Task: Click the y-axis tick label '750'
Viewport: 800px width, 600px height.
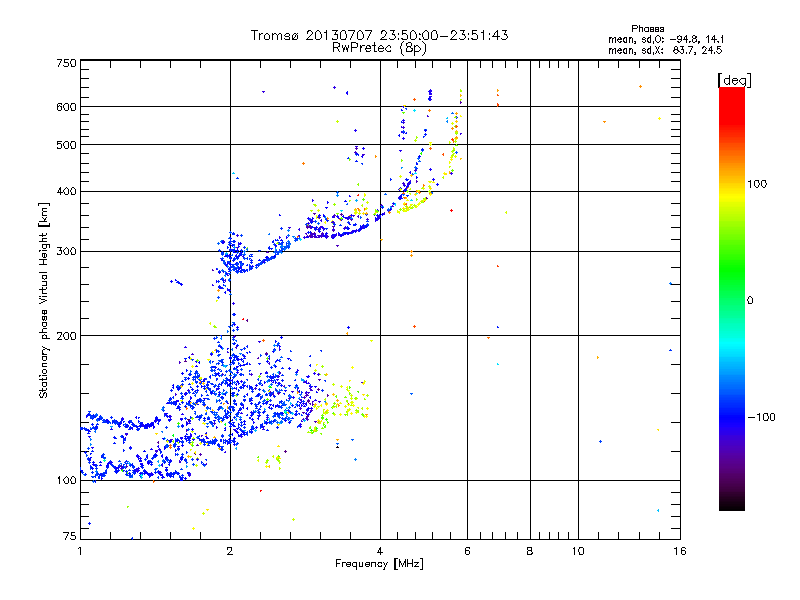Action: 66,63
